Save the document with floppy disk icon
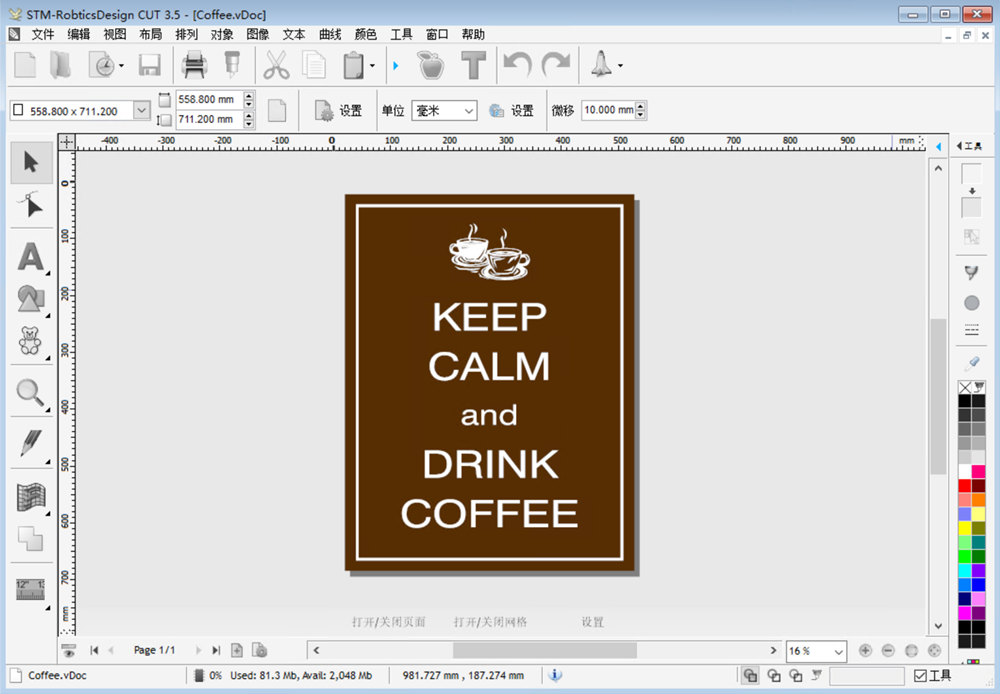 tap(150, 65)
